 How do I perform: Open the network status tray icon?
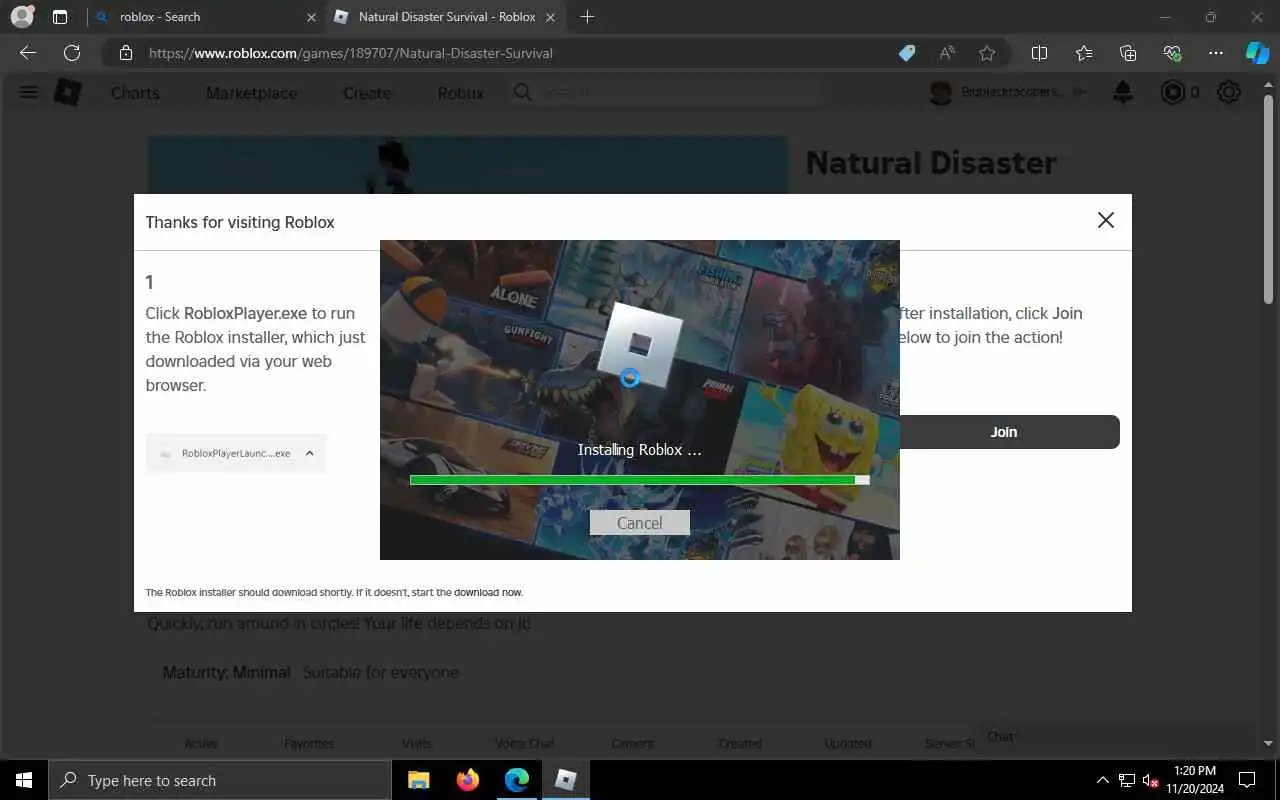click(1127, 780)
